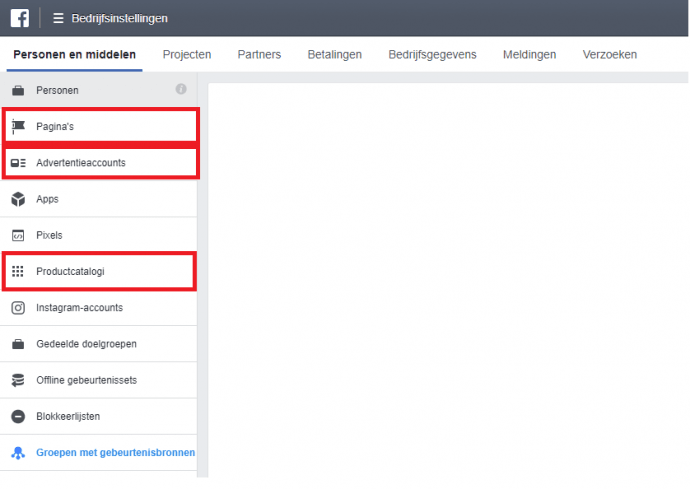The image size is (690, 489).
Task: Click the Pagina's flag icon
Action: coord(18,127)
